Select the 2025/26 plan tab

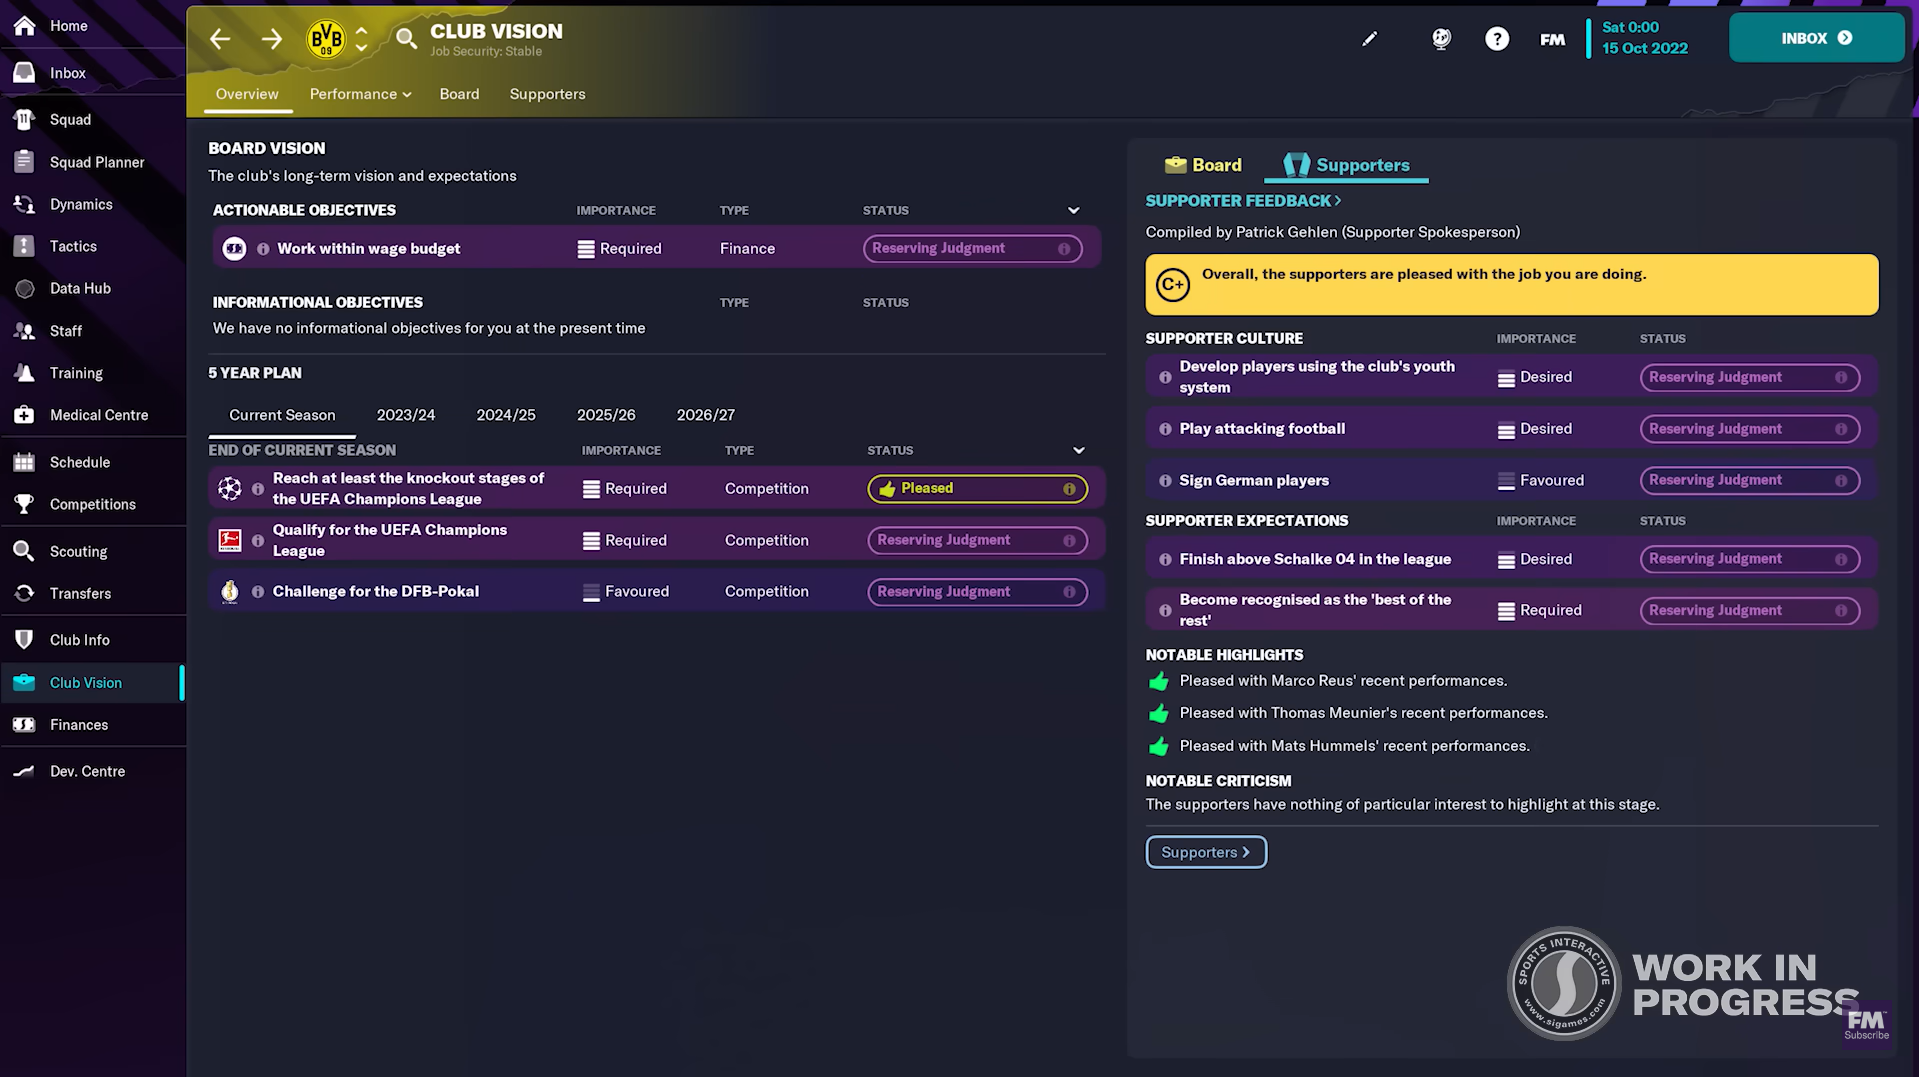coord(606,415)
